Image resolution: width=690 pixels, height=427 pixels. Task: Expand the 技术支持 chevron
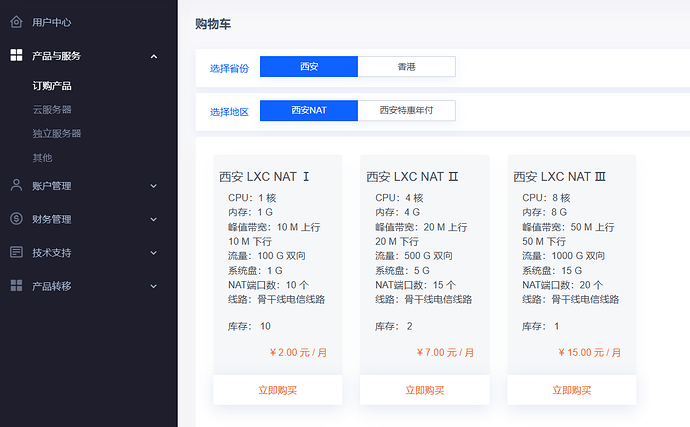pyautogui.click(x=154, y=253)
